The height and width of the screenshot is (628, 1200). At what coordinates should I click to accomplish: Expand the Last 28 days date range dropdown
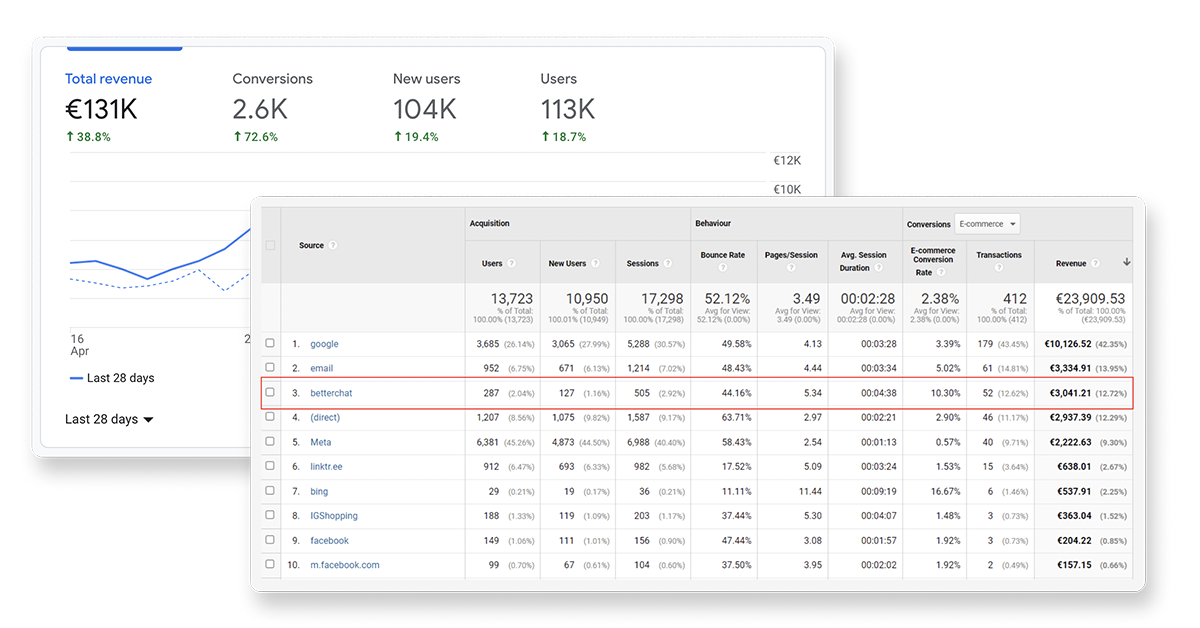tap(109, 420)
